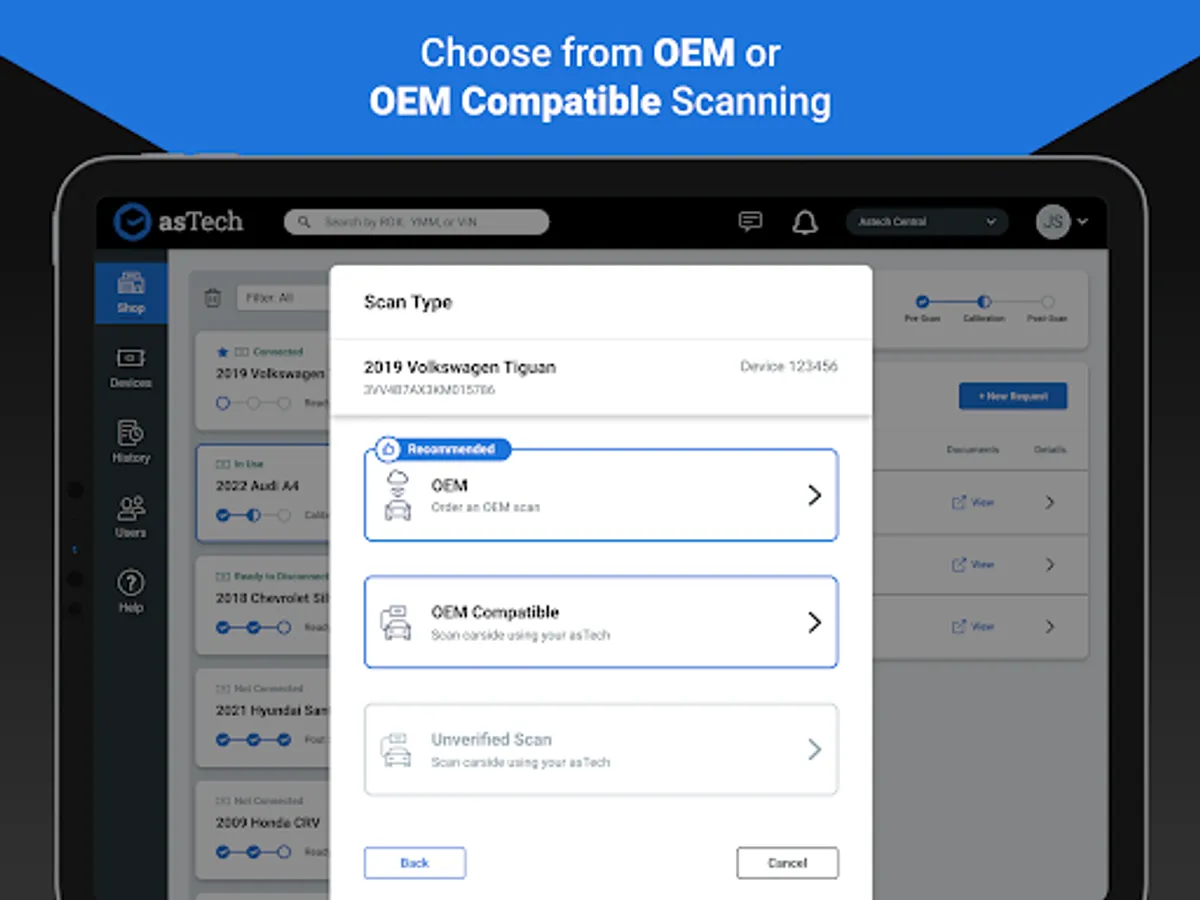Select the OEM Compatible scan option
The height and width of the screenshot is (900, 1200).
pos(601,622)
